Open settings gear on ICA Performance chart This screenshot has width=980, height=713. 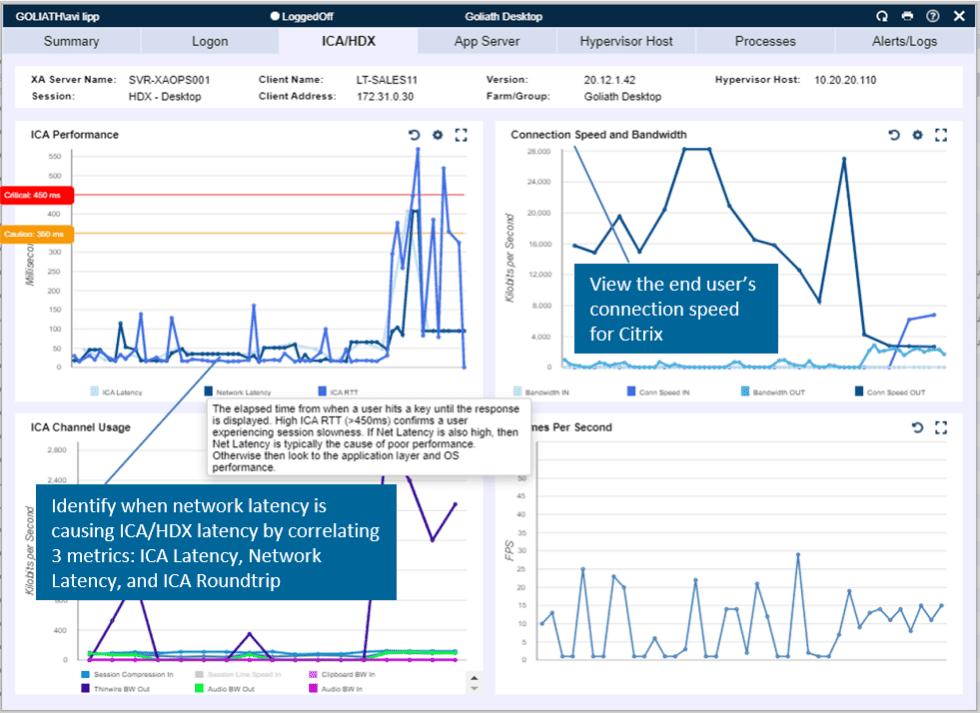coord(437,134)
